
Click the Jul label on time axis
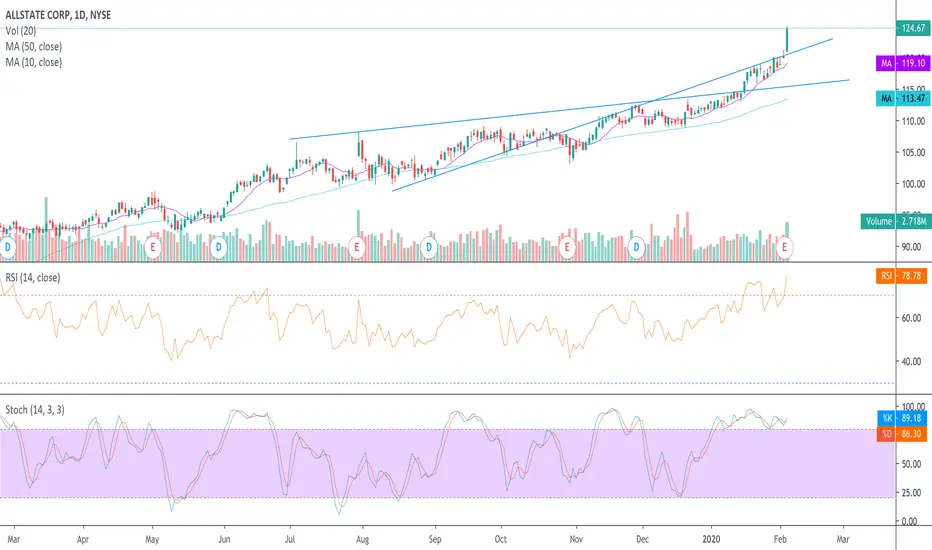(290, 539)
